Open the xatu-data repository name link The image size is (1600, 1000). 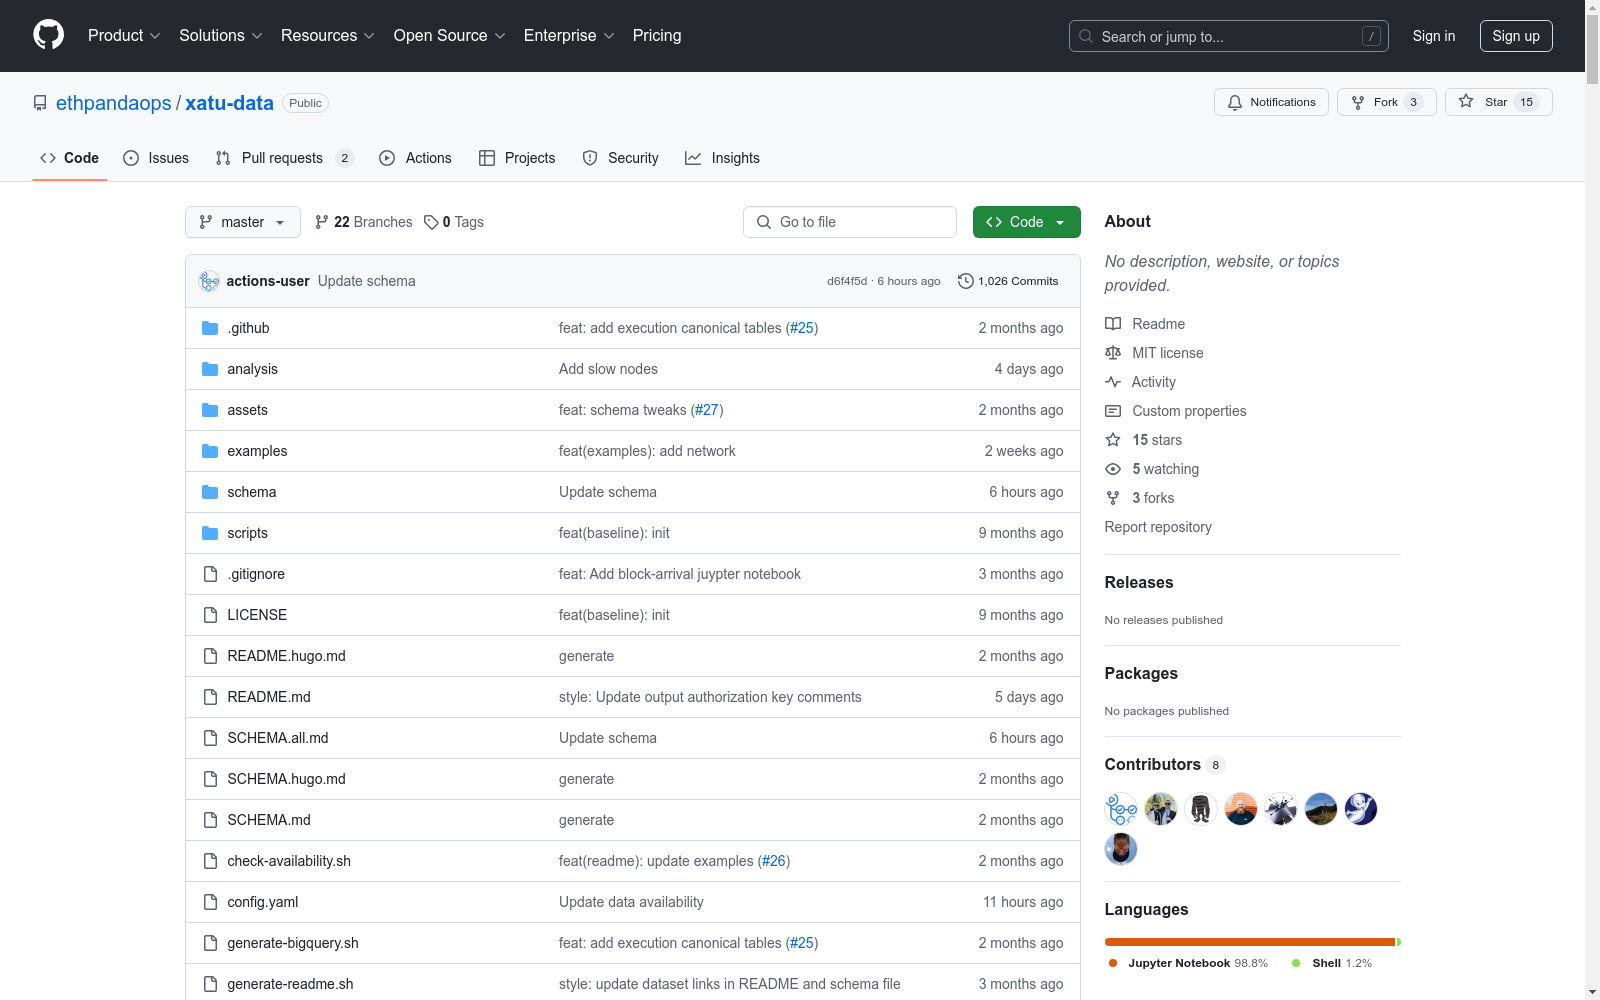[229, 103]
